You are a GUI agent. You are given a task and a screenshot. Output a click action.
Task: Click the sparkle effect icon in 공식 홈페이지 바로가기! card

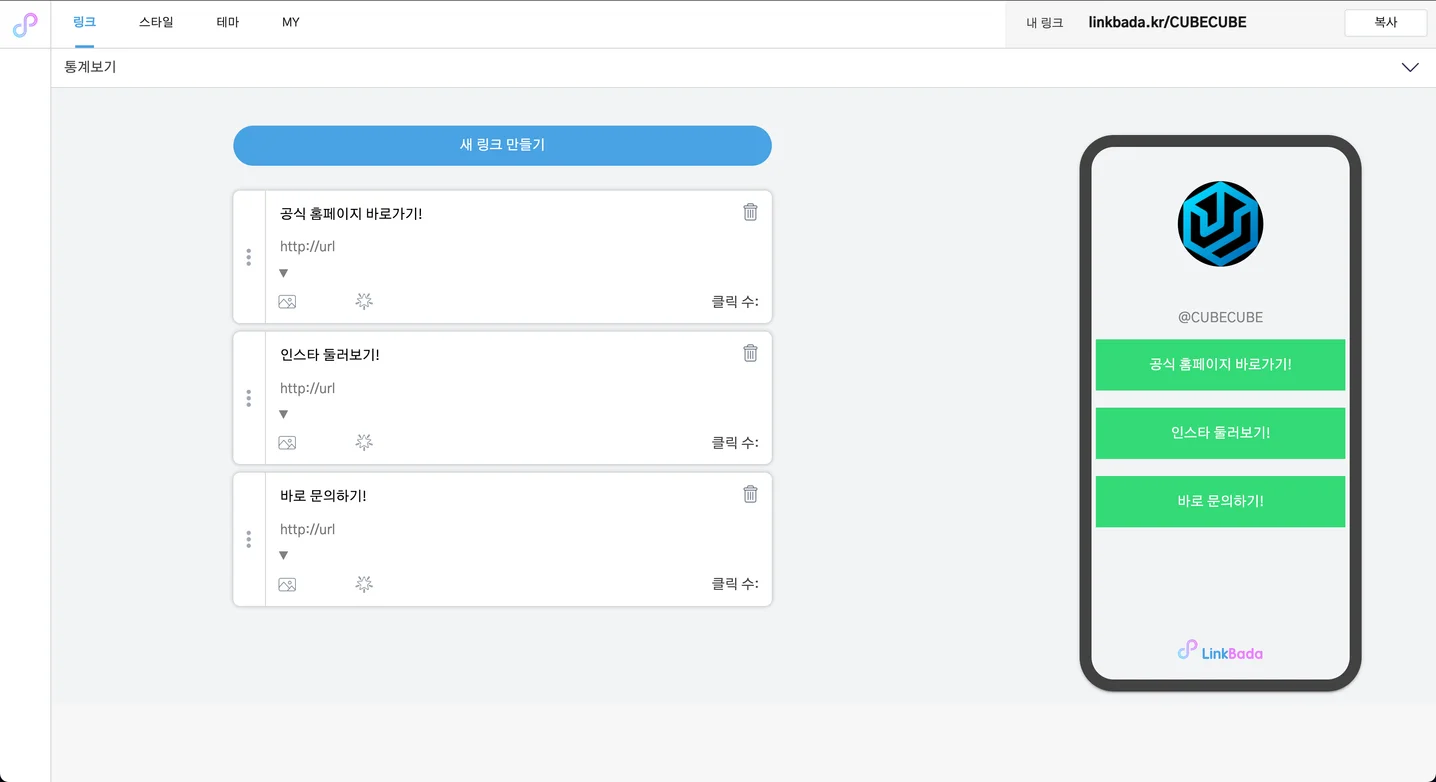[364, 301]
